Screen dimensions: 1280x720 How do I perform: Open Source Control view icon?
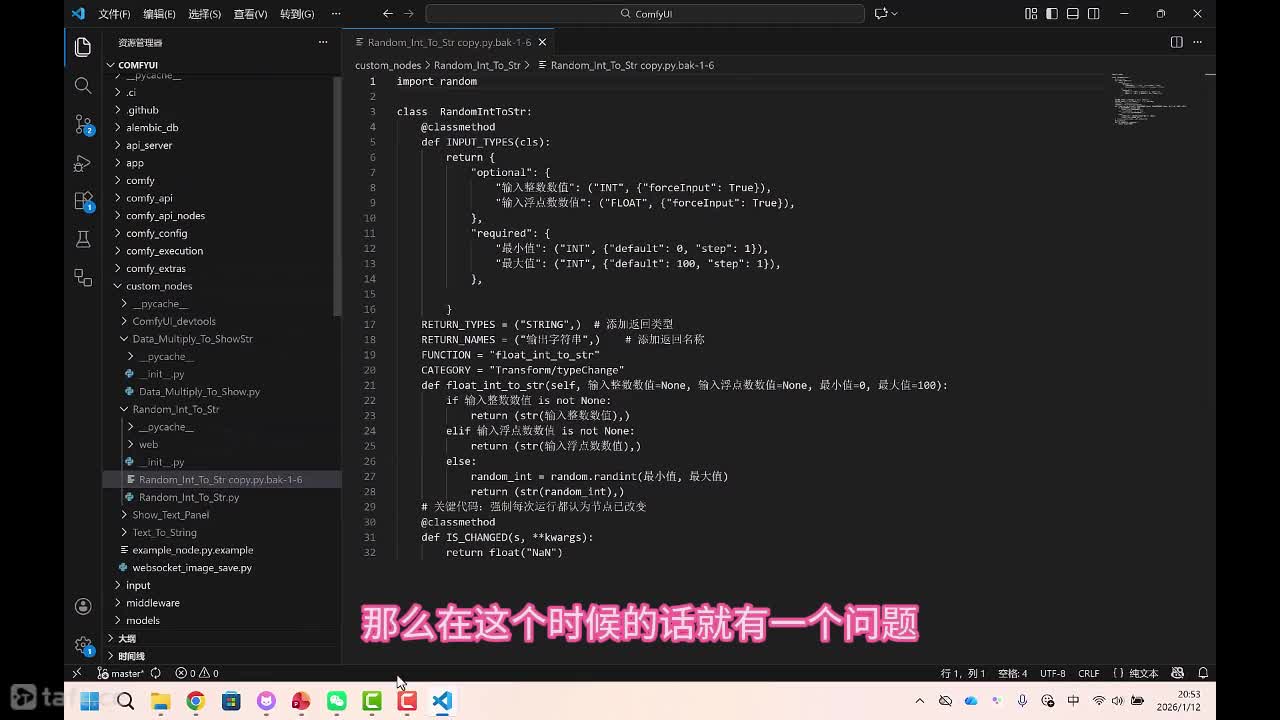pos(83,124)
